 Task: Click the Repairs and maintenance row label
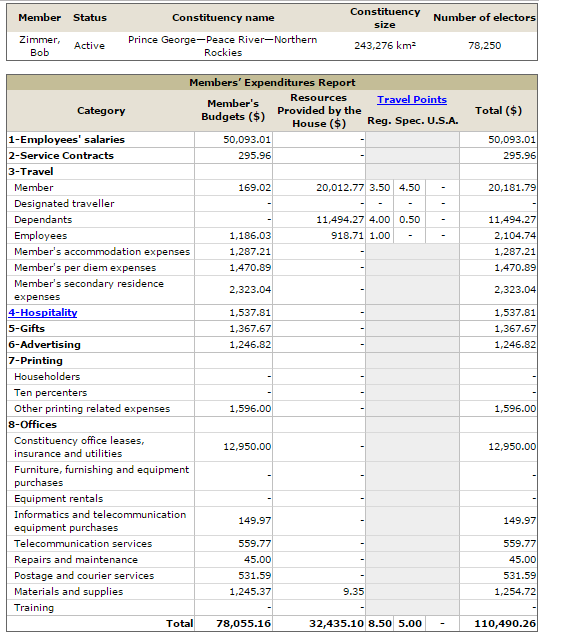coord(76,560)
